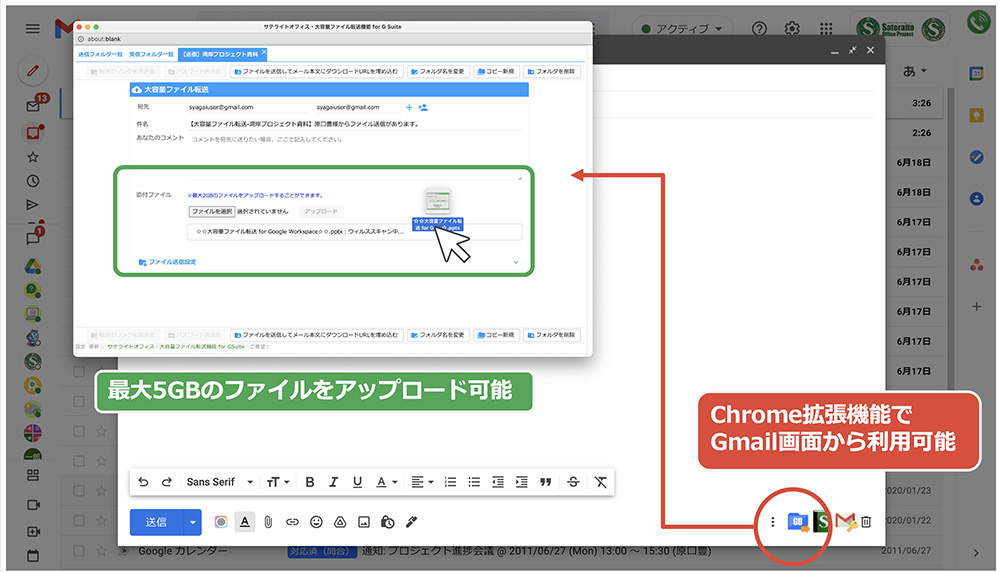Image resolution: width=1000 pixels, height=572 pixels.
Task: Discard draft with trash icon
Action: click(866, 522)
